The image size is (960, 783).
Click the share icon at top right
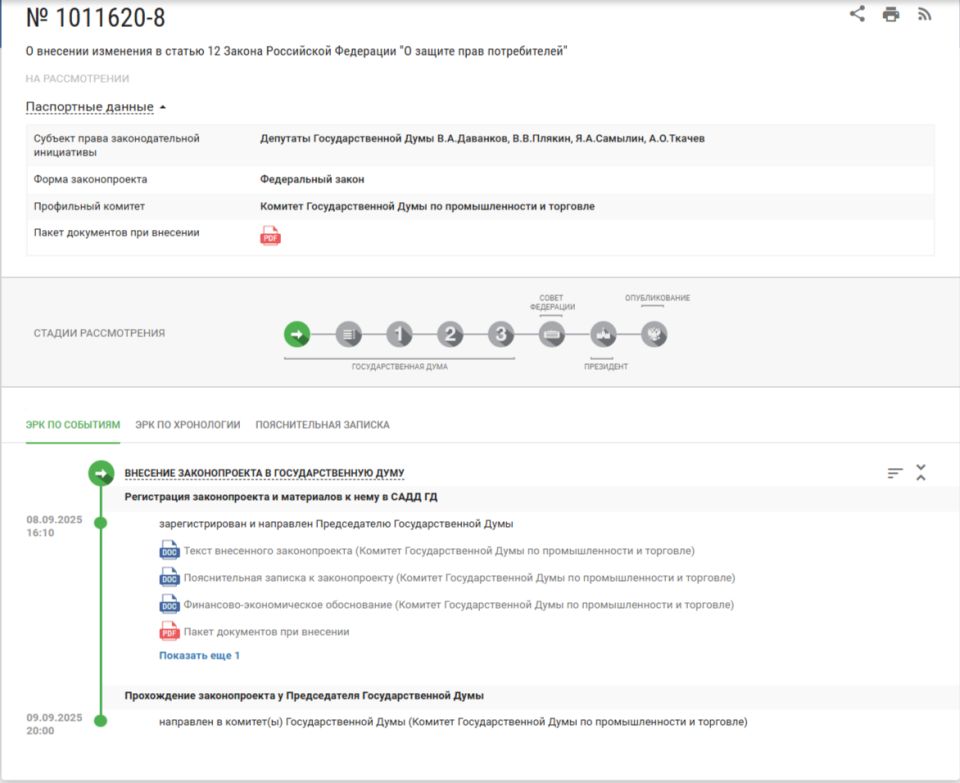point(857,14)
